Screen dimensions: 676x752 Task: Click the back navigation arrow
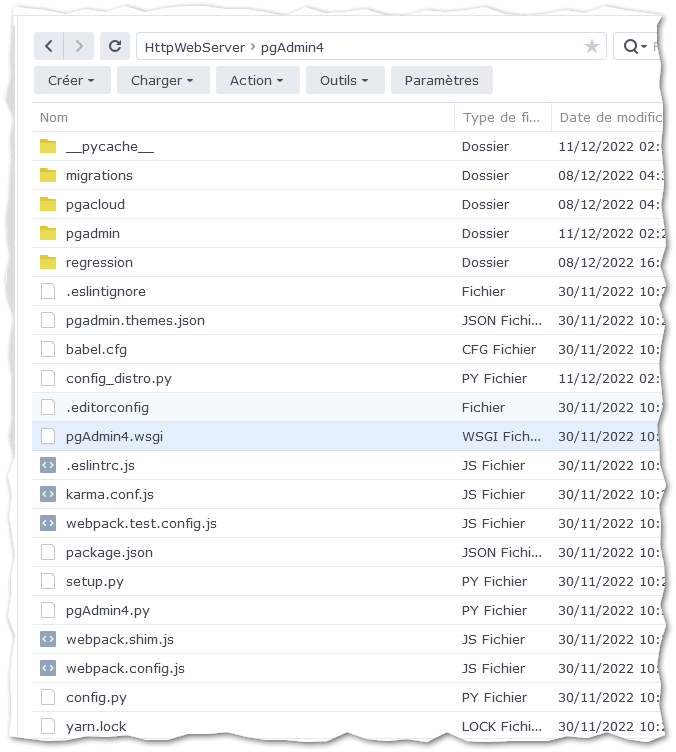[x=49, y=46]
